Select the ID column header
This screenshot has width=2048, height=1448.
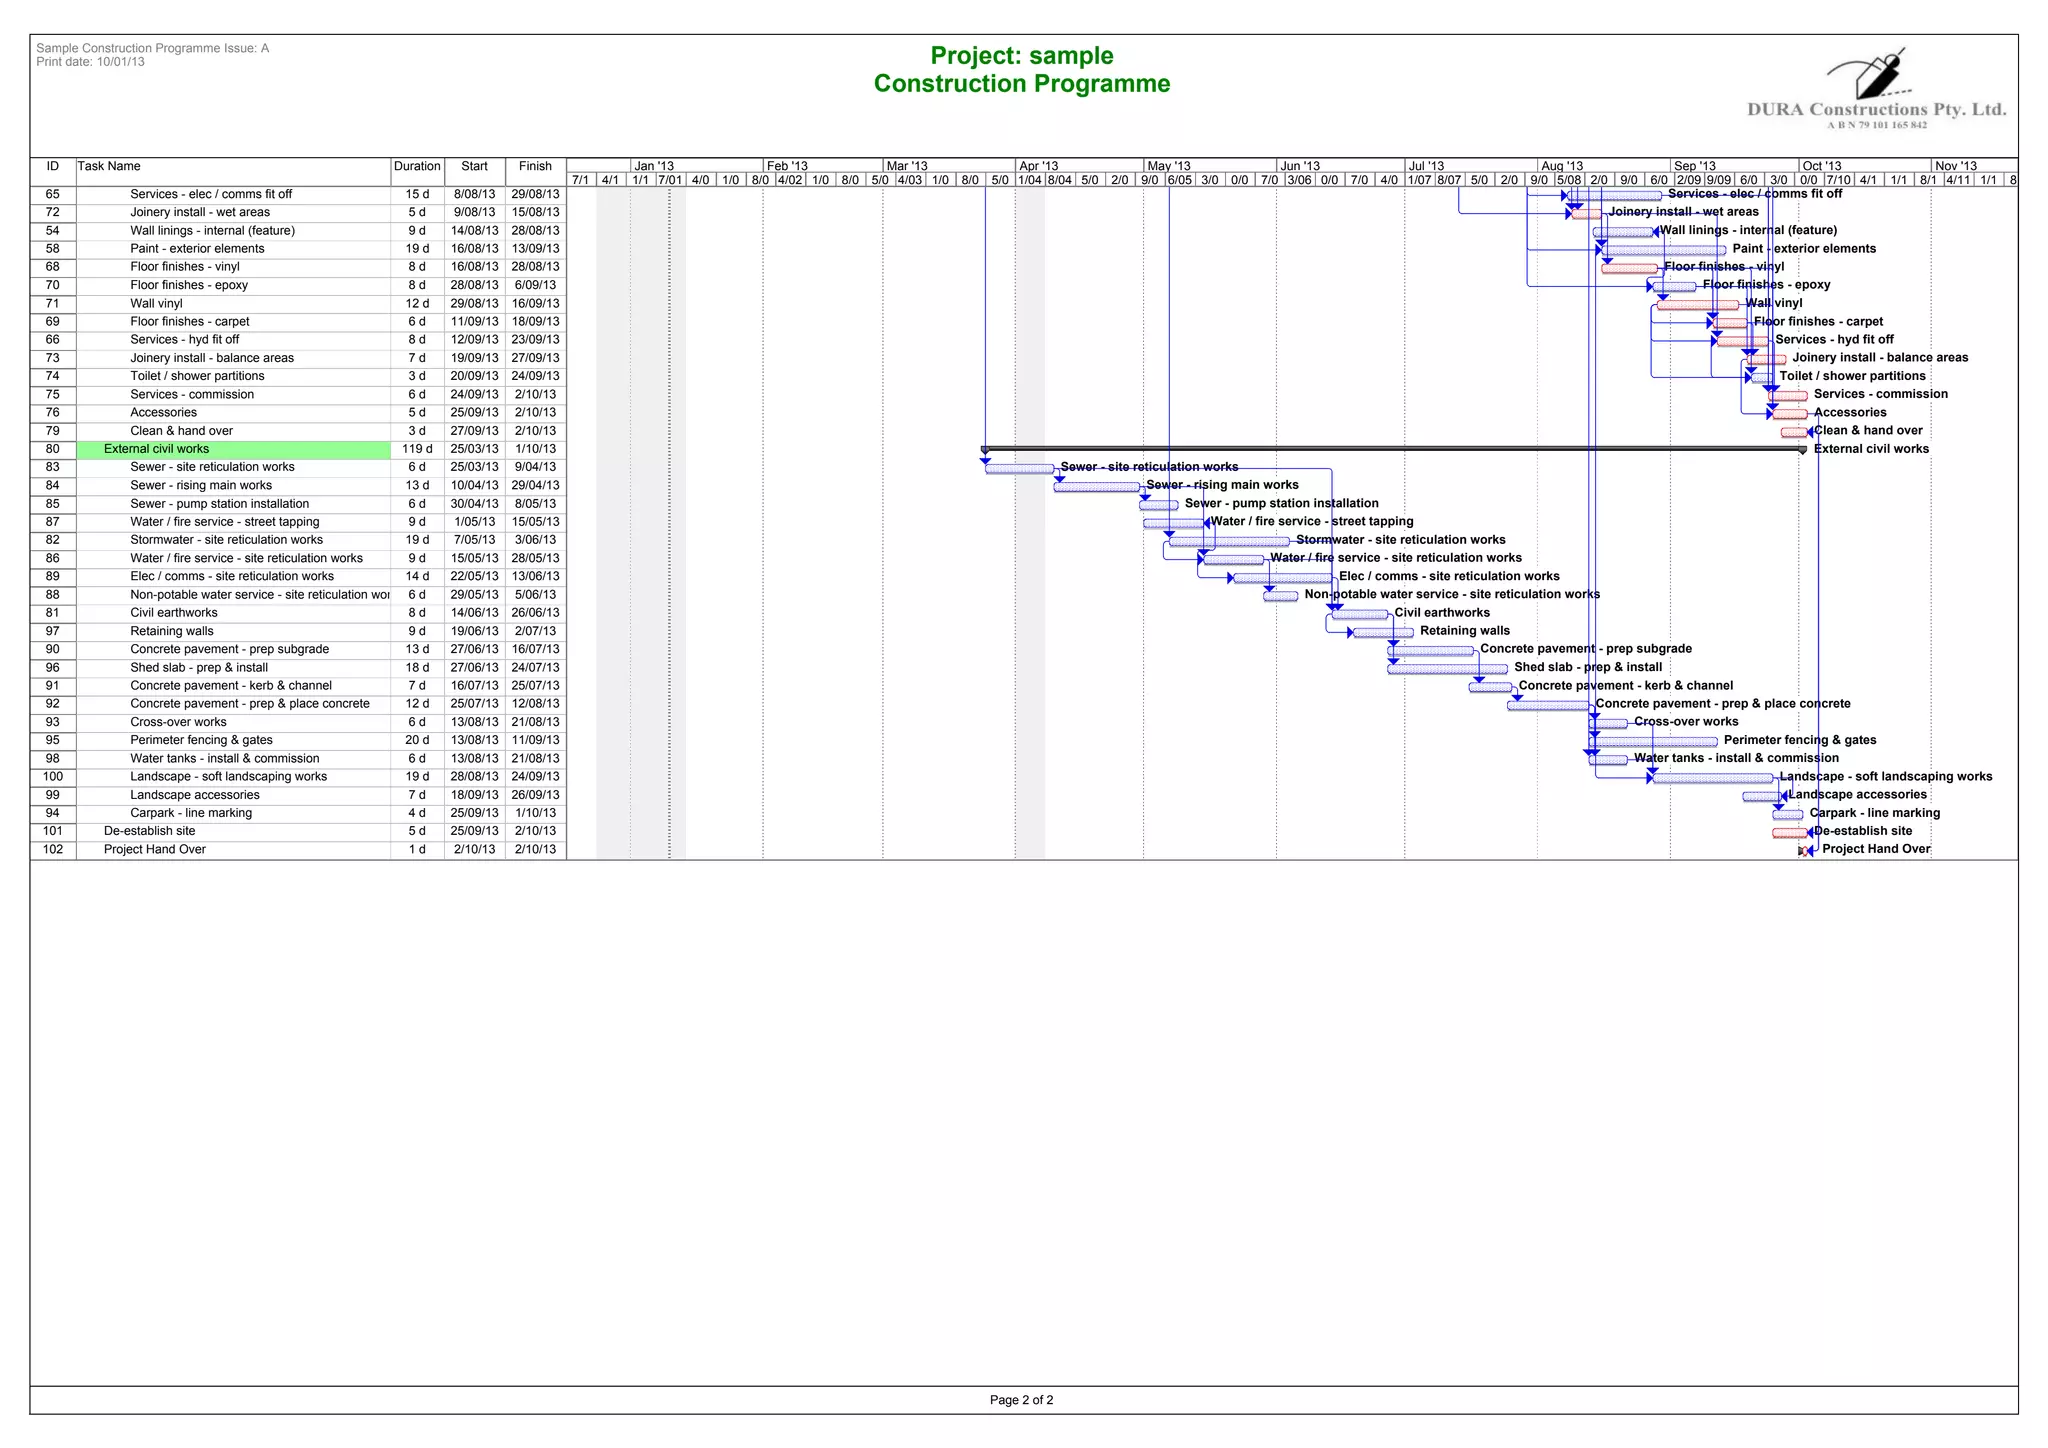(53, 166)
